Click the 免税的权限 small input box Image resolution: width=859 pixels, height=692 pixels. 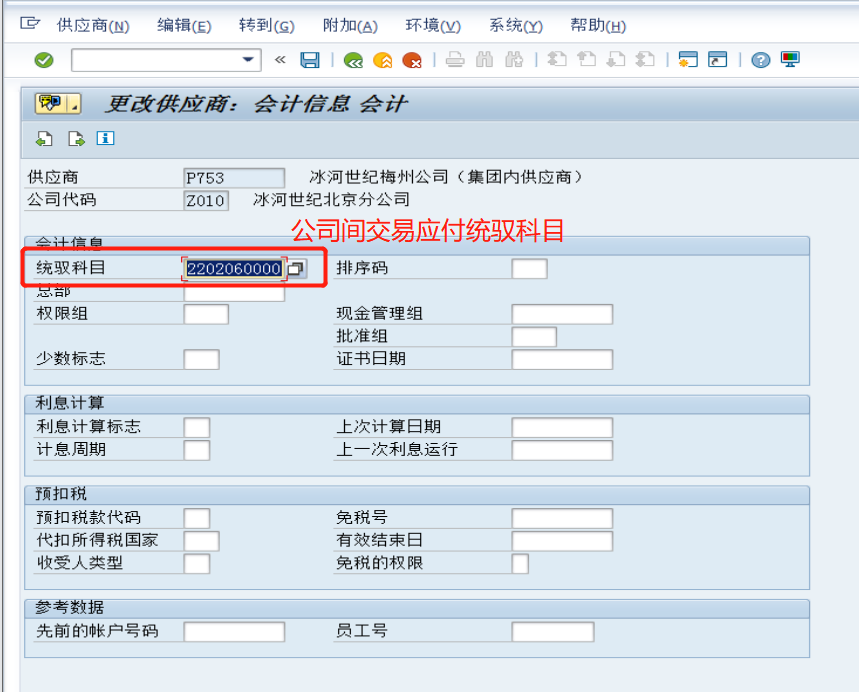[520, 564]
